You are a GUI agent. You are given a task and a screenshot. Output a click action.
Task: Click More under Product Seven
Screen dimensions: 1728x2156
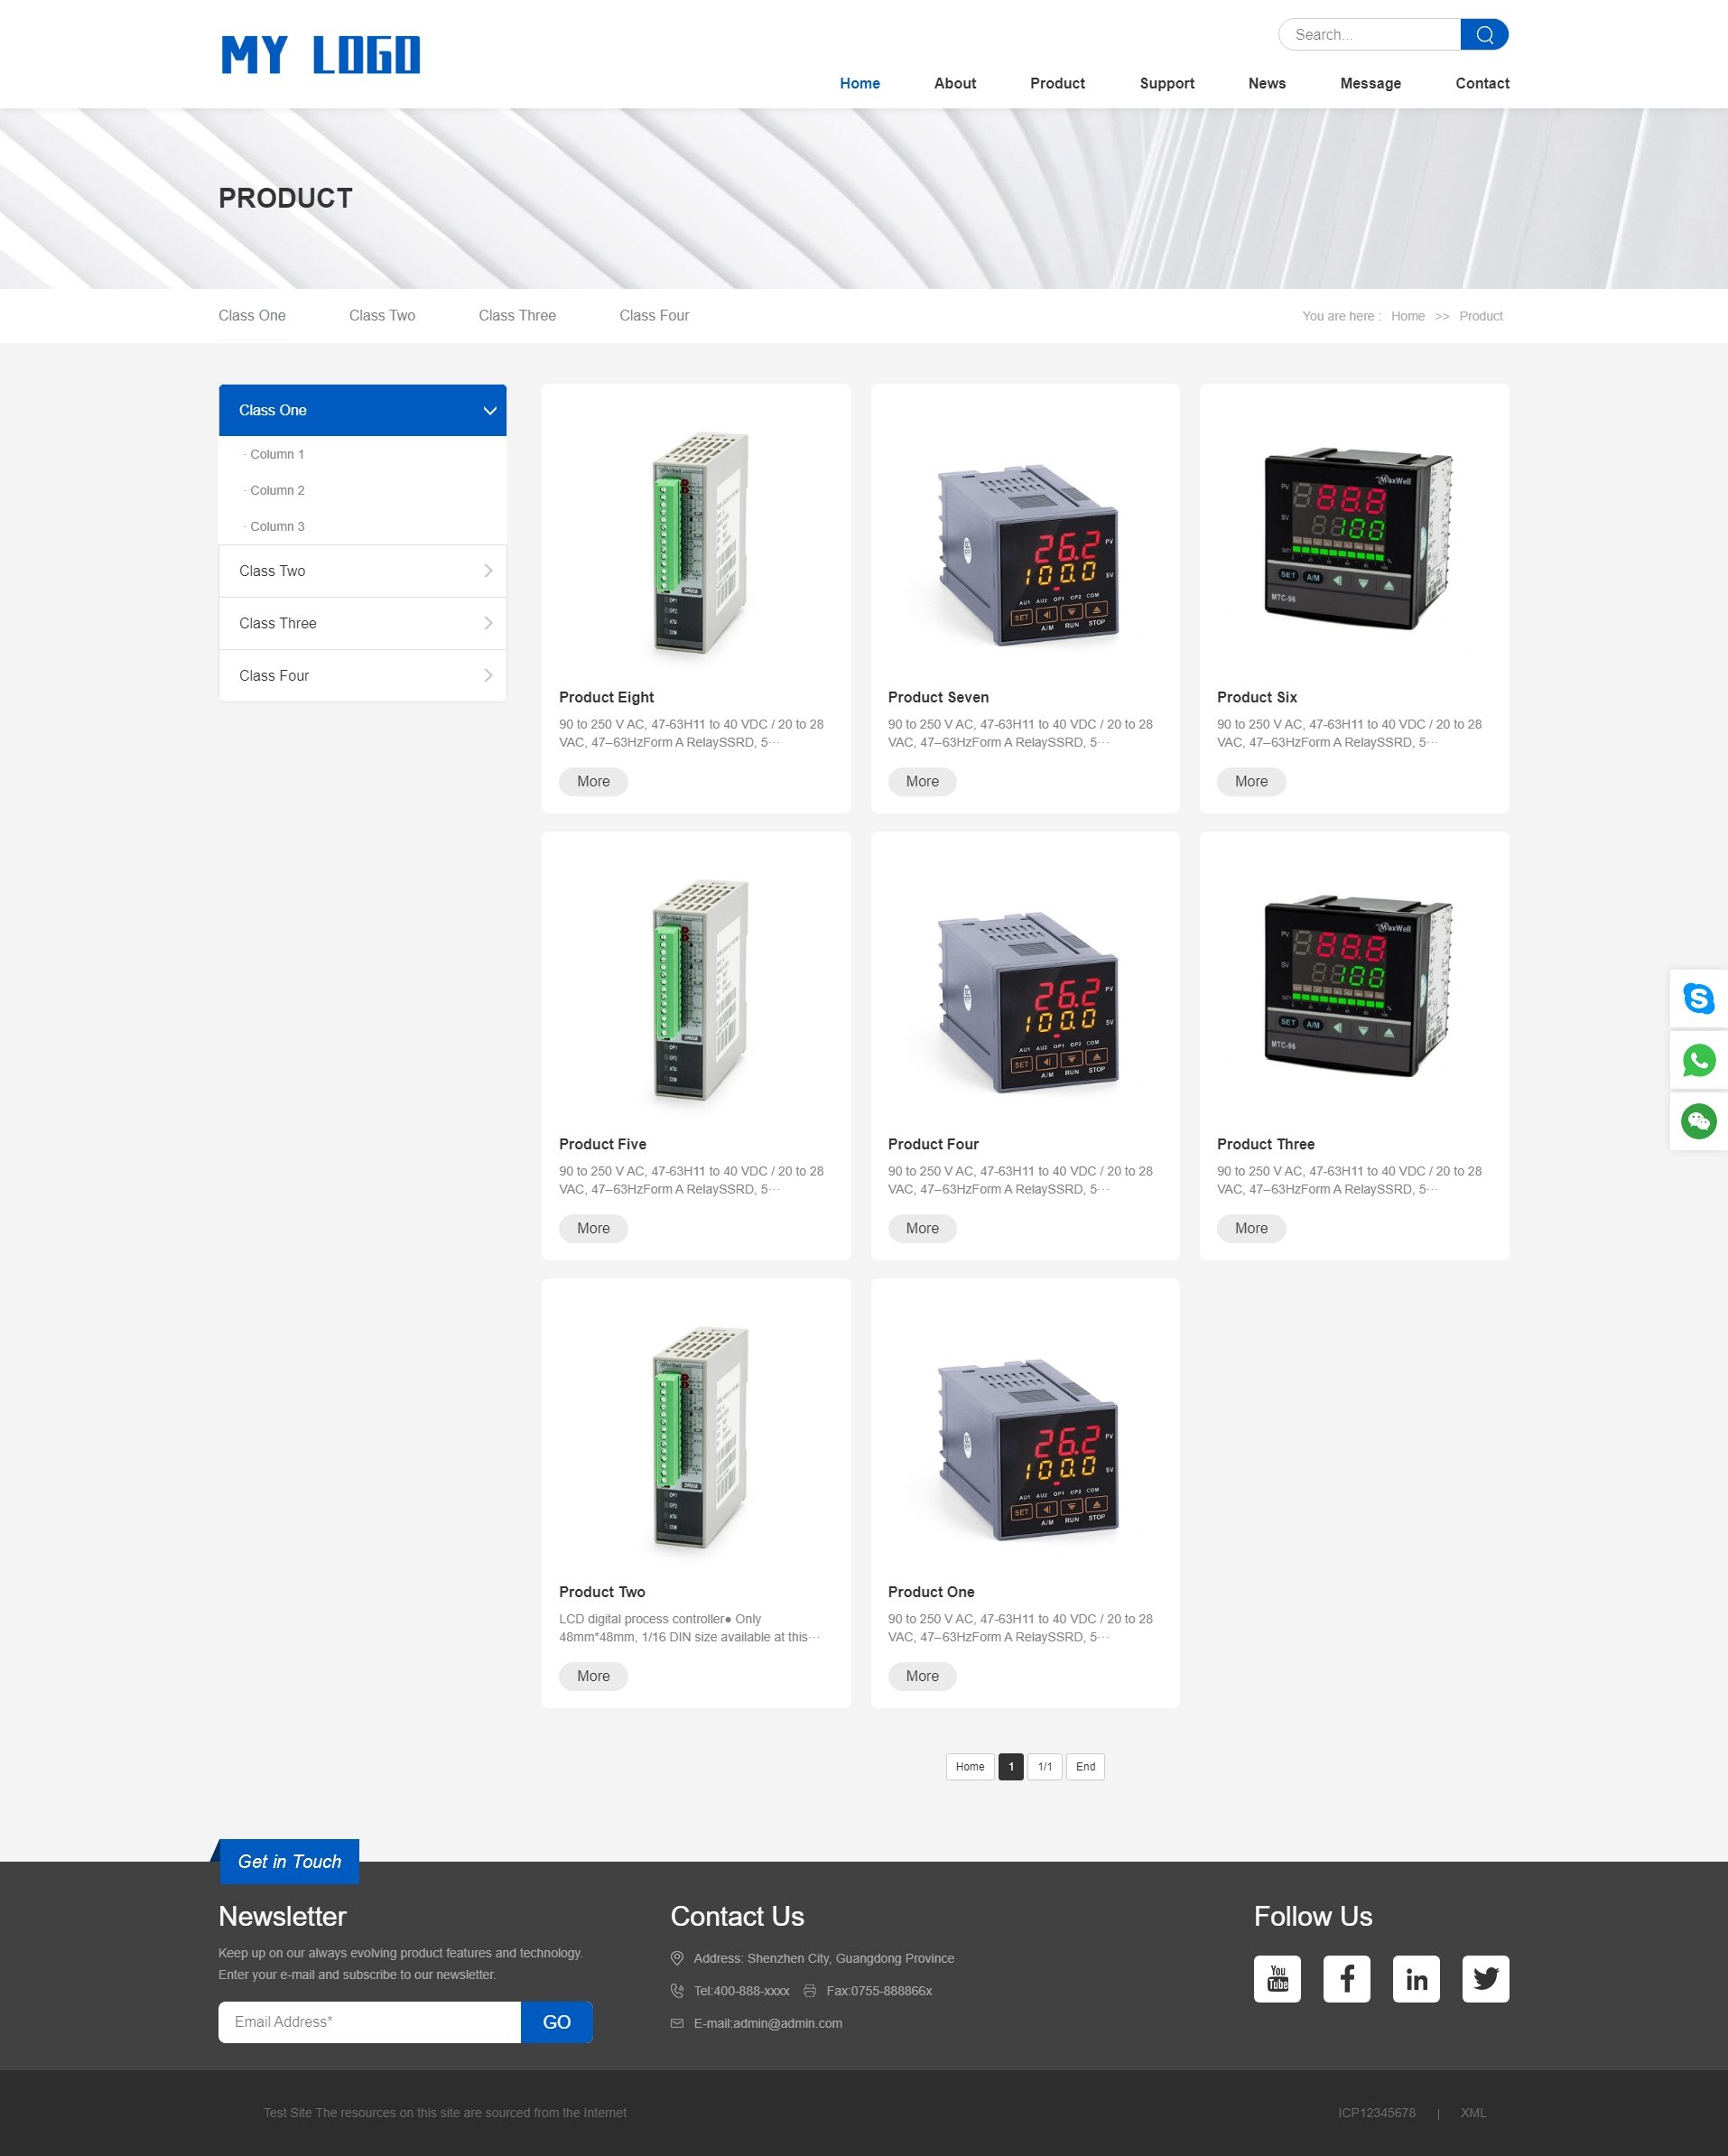pos(921,782)
